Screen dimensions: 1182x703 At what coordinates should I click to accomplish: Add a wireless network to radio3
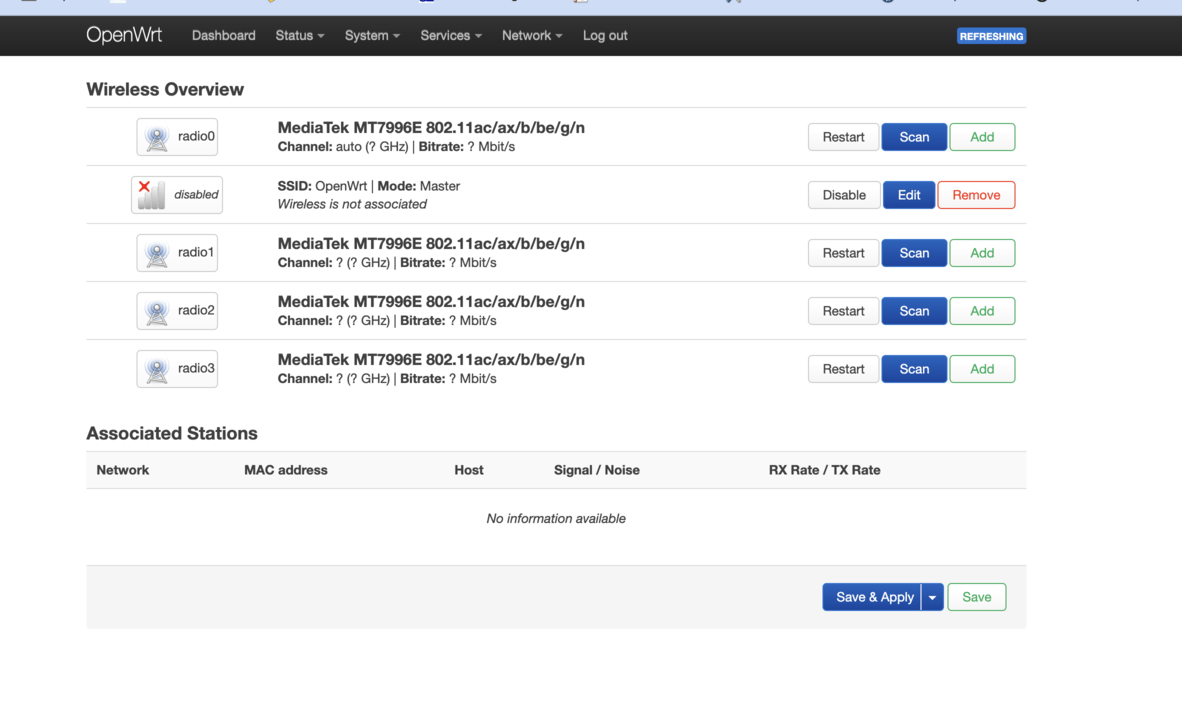[982, 369]
